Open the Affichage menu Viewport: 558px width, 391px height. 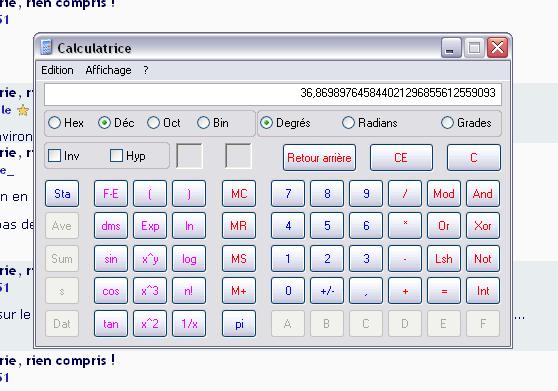(108, 70)
